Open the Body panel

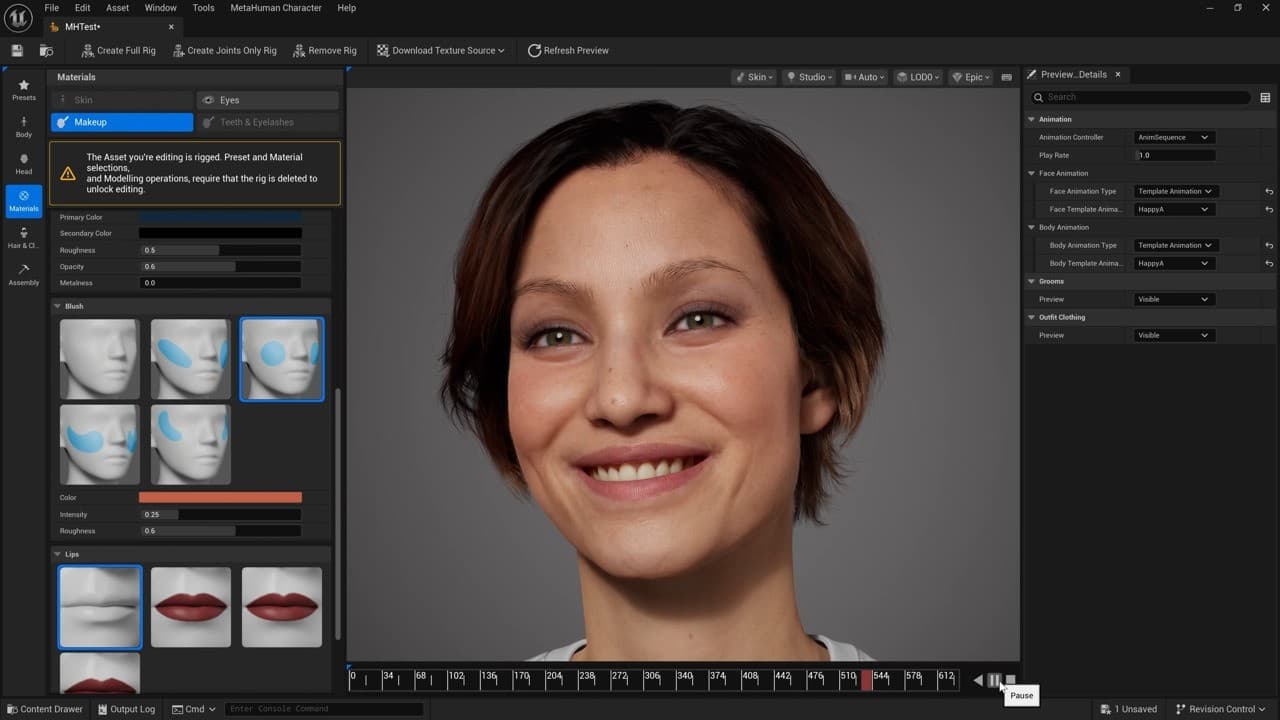(23, 127)
